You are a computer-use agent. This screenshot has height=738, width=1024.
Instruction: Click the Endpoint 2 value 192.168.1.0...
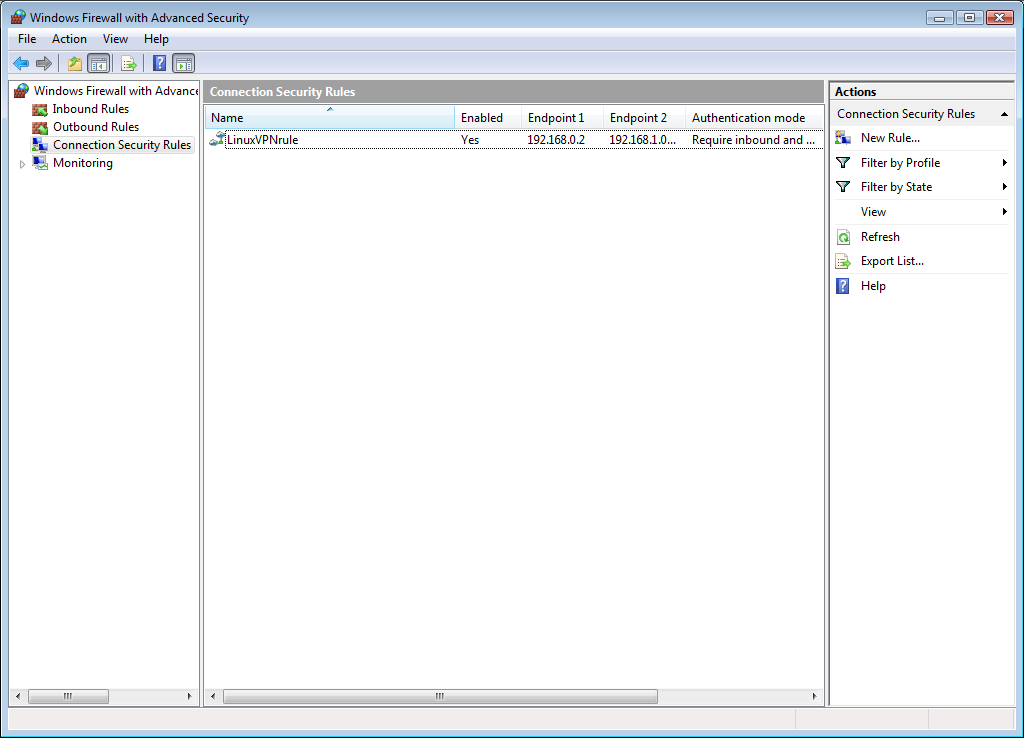click(643, 140)
